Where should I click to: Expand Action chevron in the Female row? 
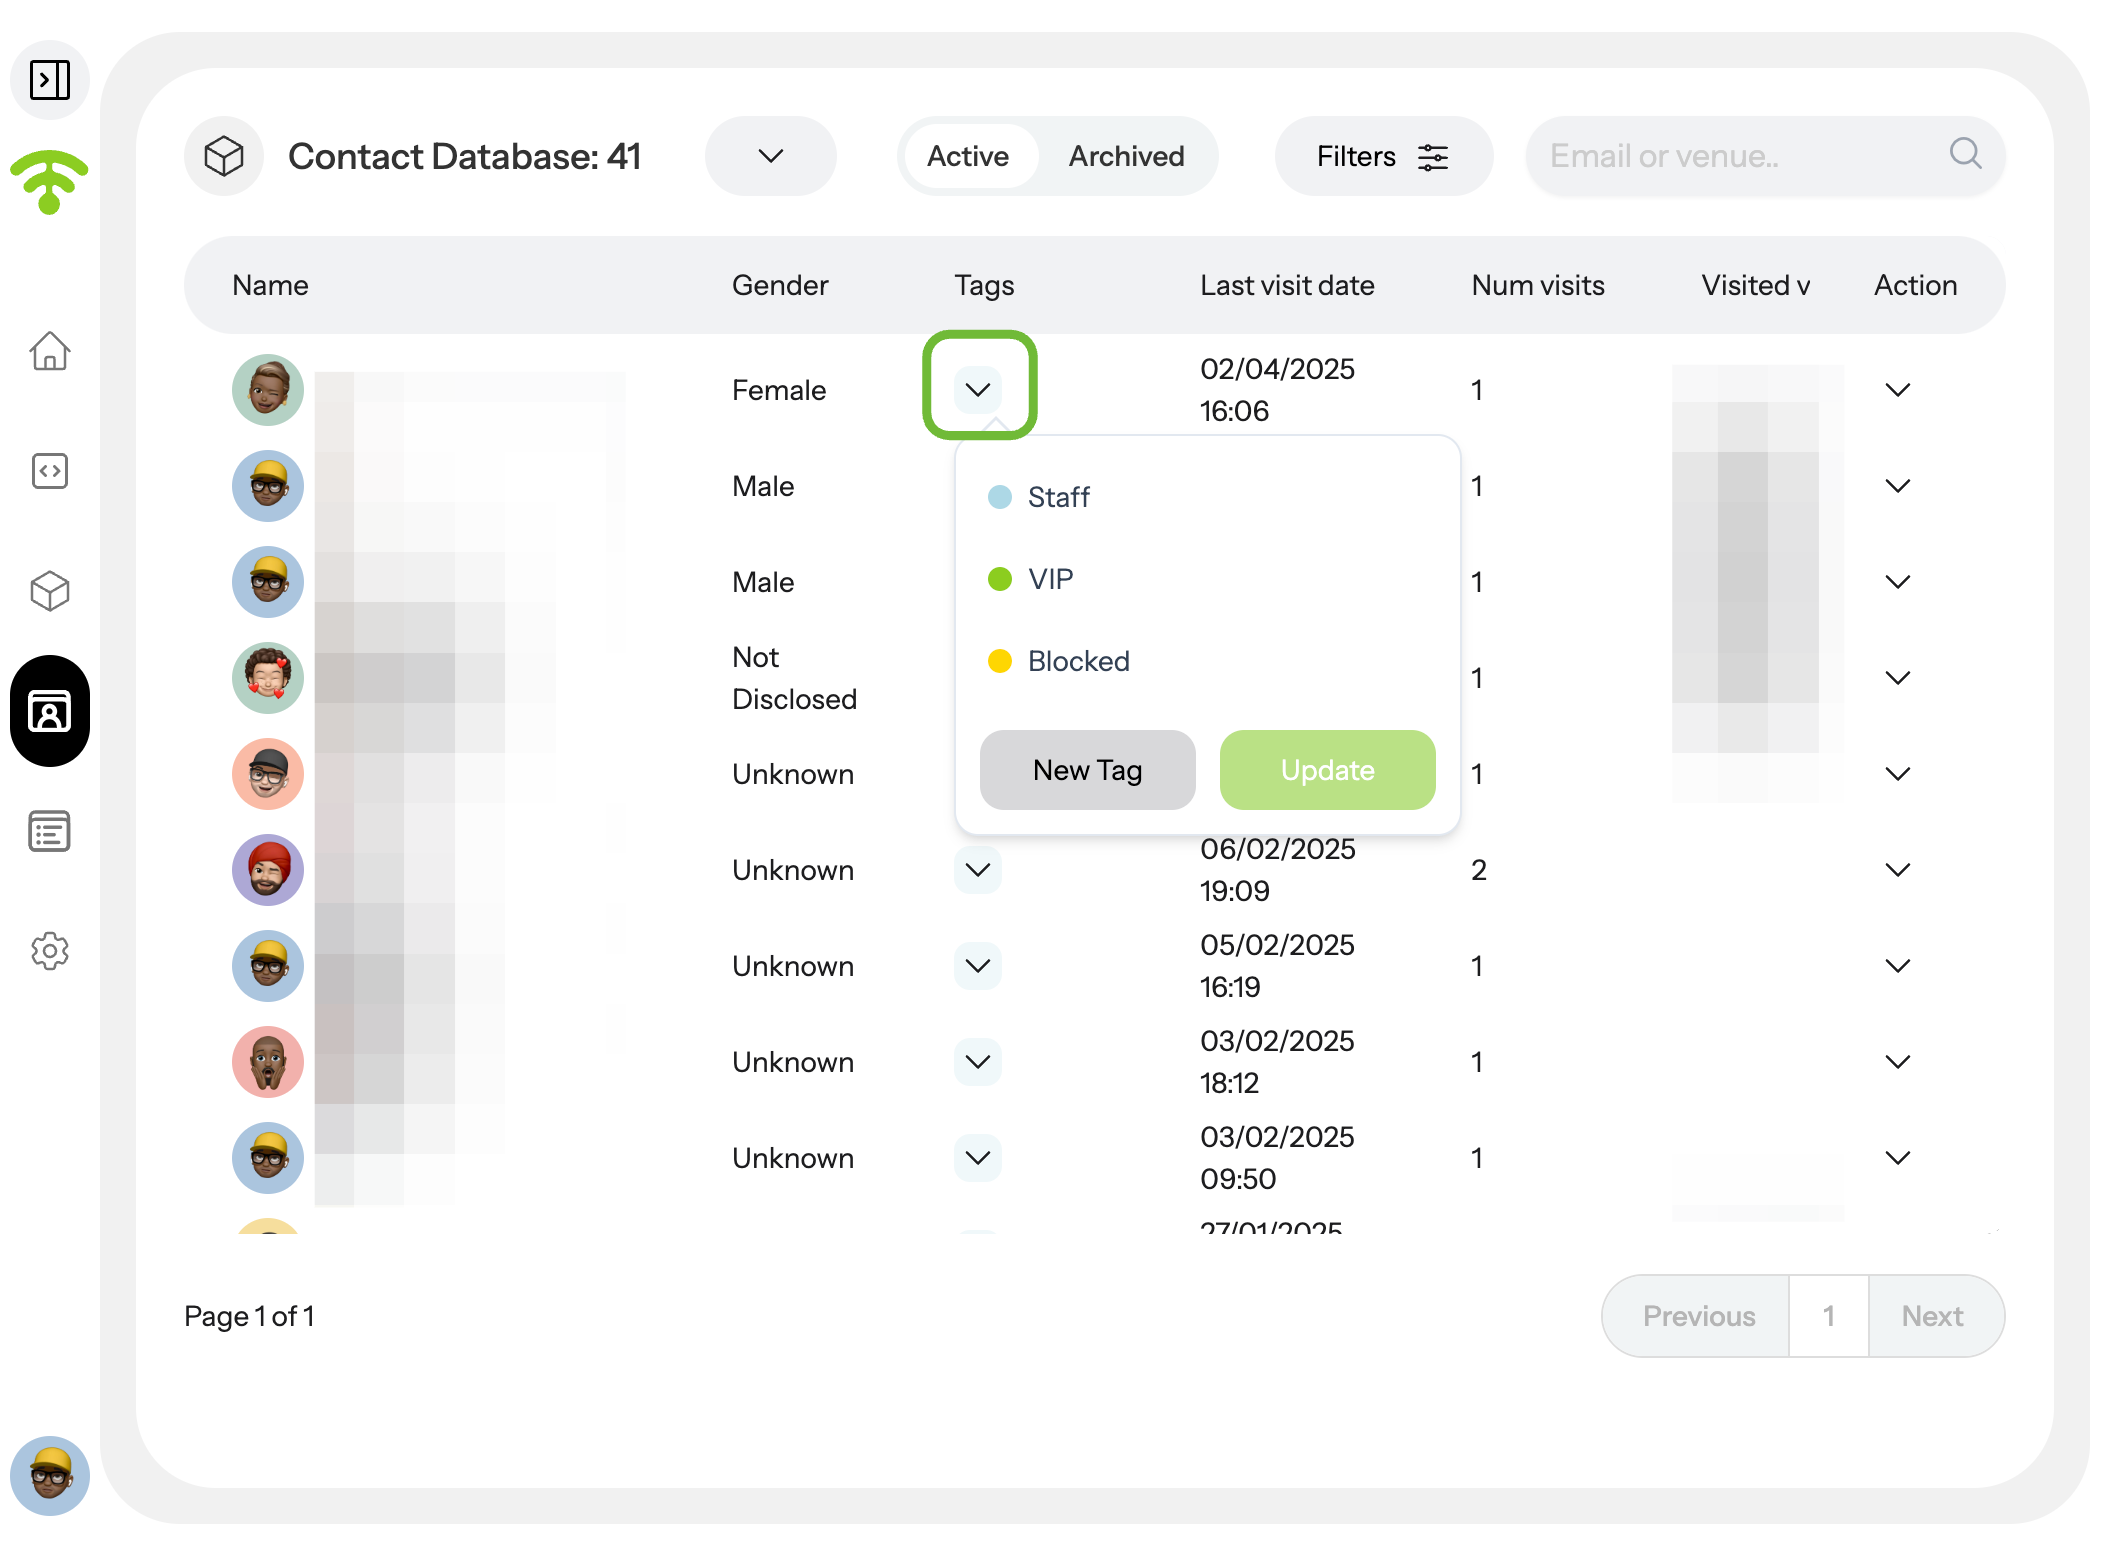[x=1897, y=390]
